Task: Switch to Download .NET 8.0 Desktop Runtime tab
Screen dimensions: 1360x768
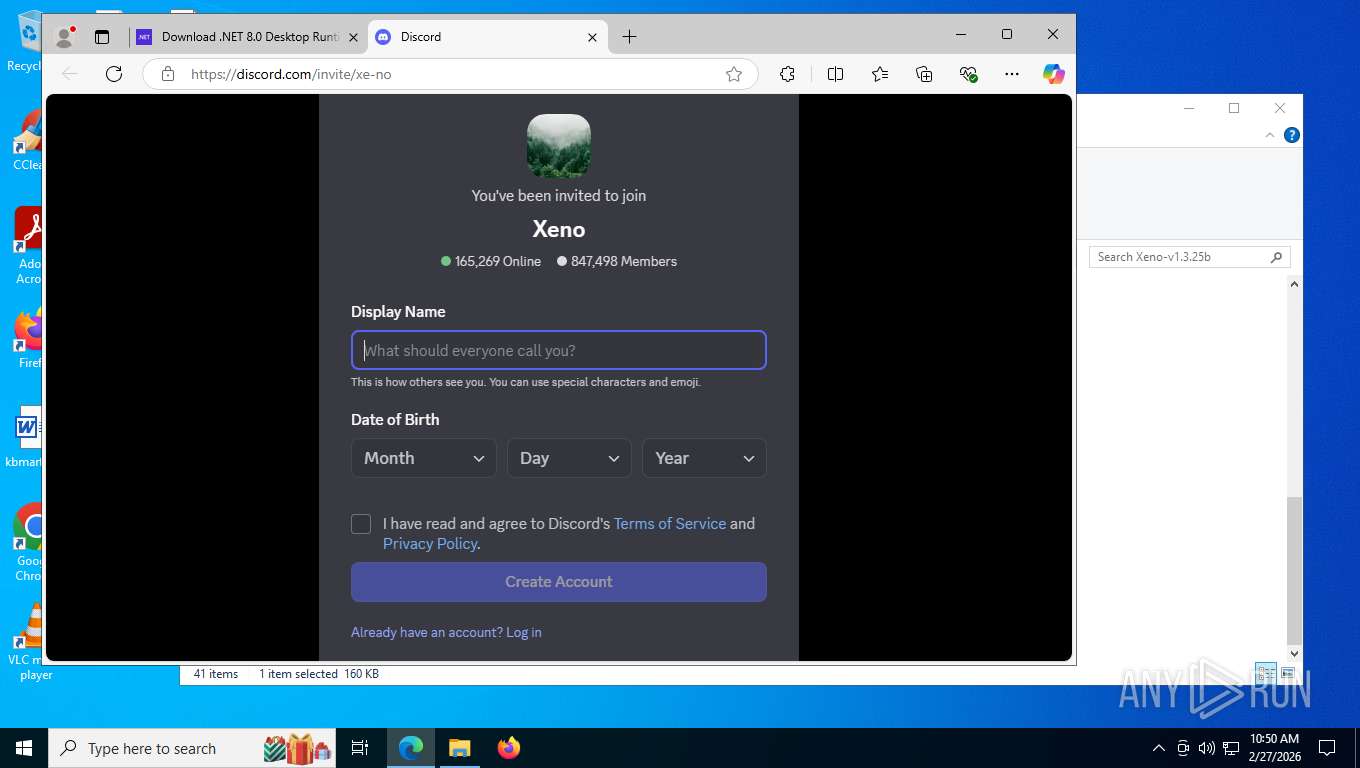Action: [x=249, y=37]
